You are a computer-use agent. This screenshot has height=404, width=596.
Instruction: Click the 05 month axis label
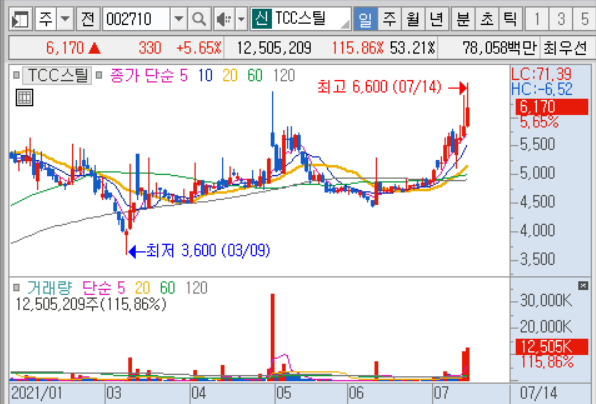pos(284,393)
